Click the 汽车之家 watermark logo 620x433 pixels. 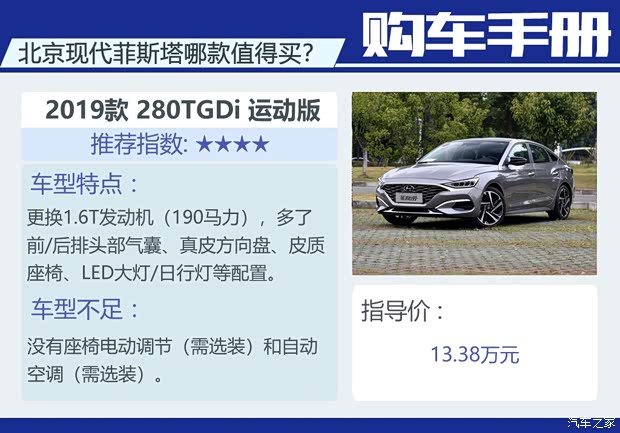point(592,423)
